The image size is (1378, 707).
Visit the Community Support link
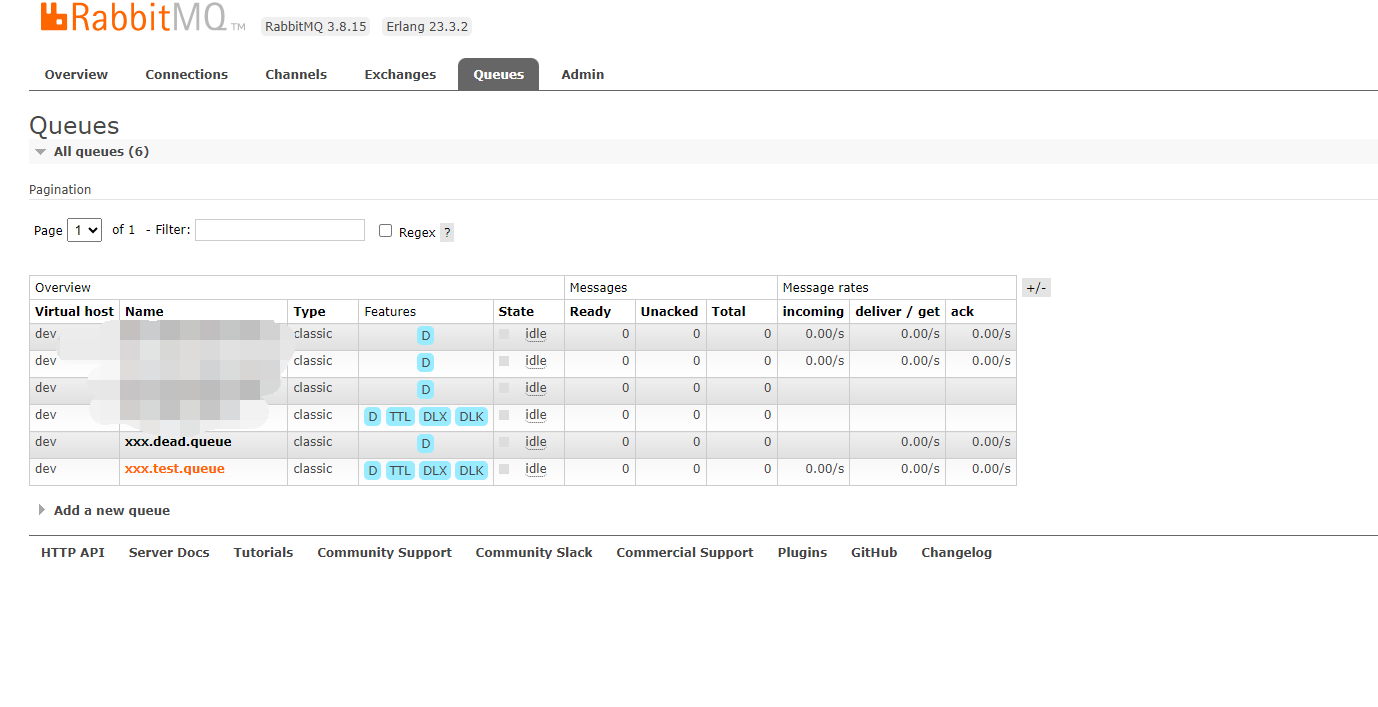pos(385,552)
